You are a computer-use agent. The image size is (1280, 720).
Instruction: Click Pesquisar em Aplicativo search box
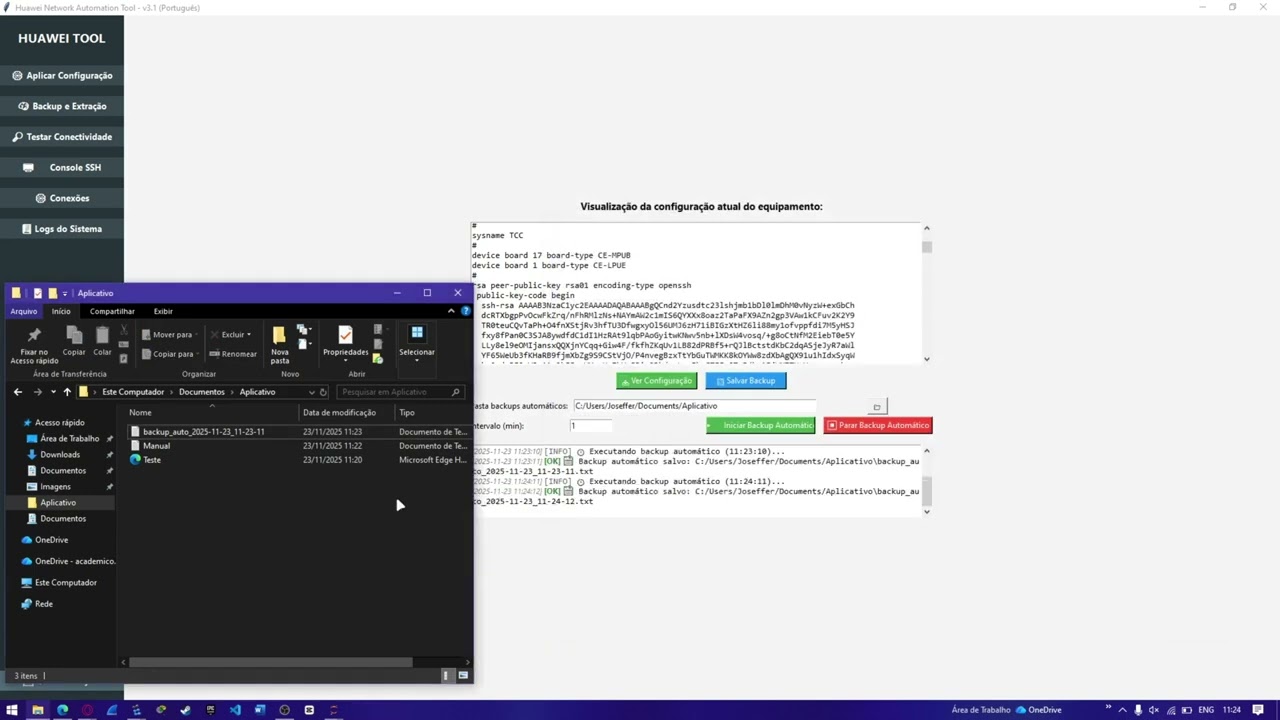click(x=399, y=392)
